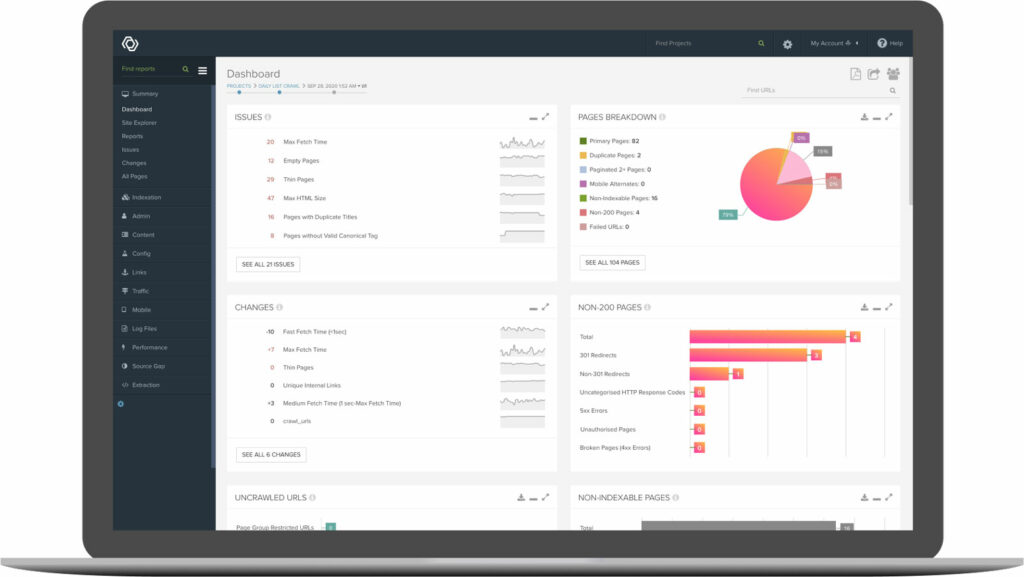Viewport: 1024px width, 577px height.
Task: Click the Find URLs search magnifier
Action: (893, 91)
